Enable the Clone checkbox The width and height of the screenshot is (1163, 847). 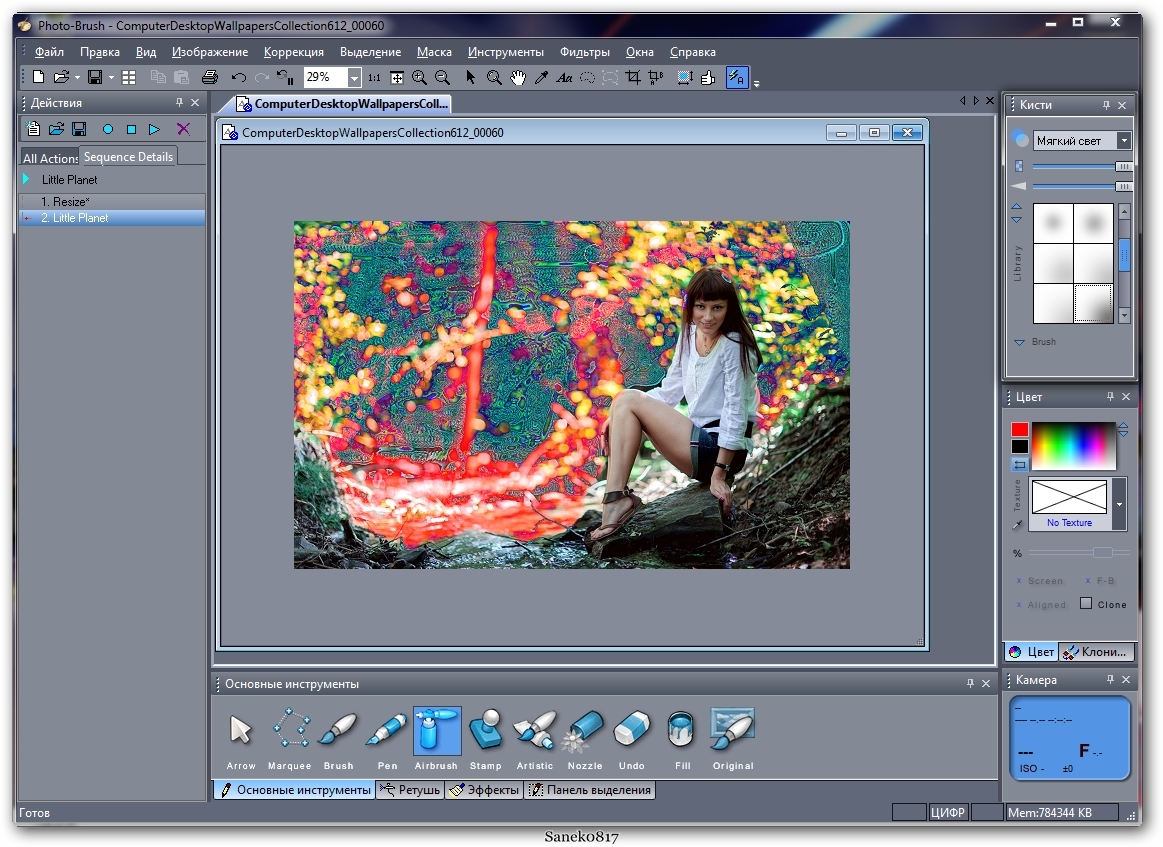[1086, 604]
